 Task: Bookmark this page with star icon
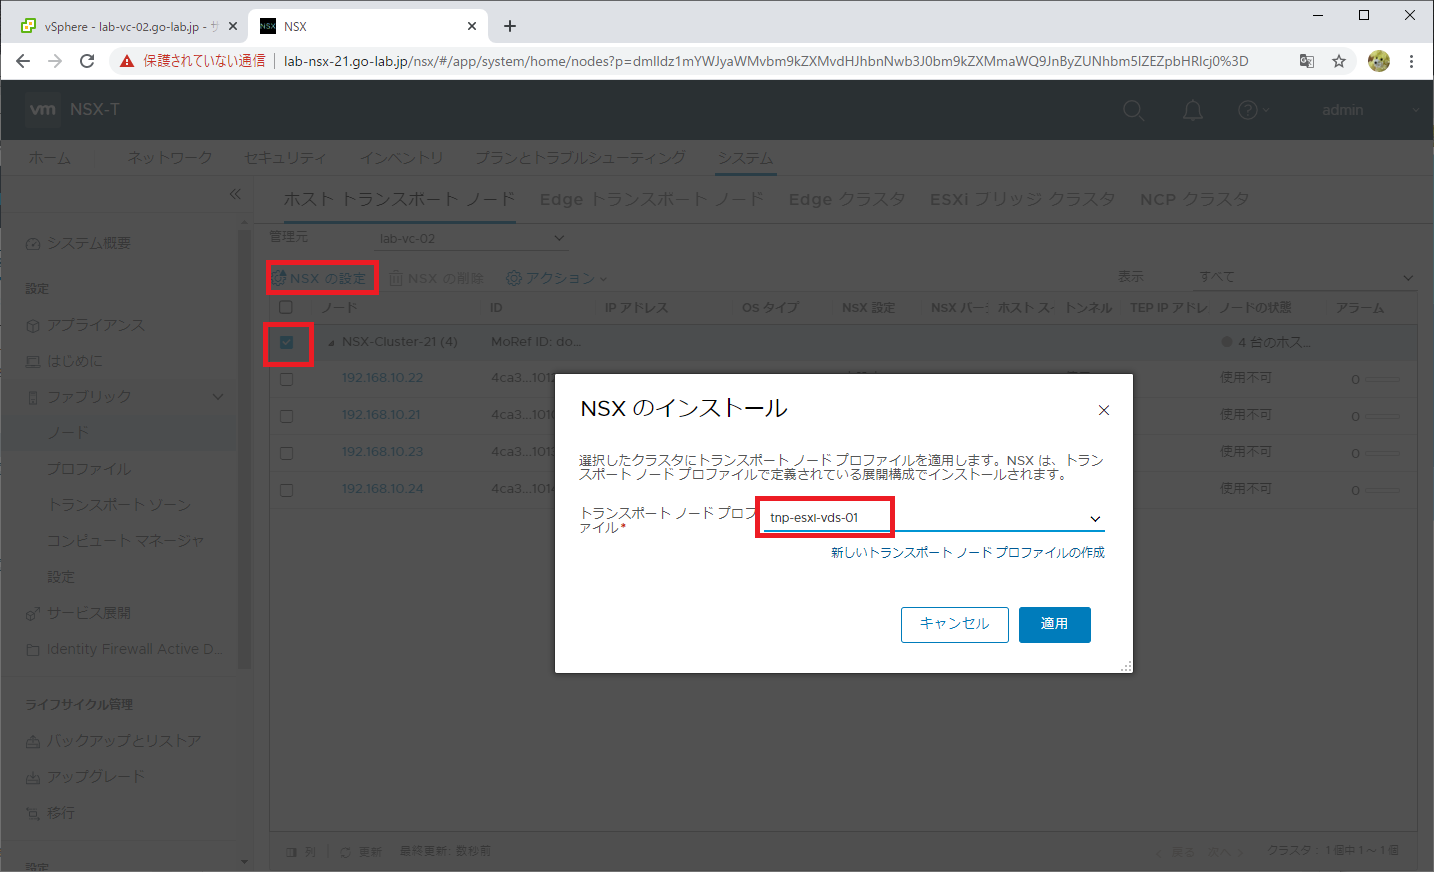[1339, 61]
